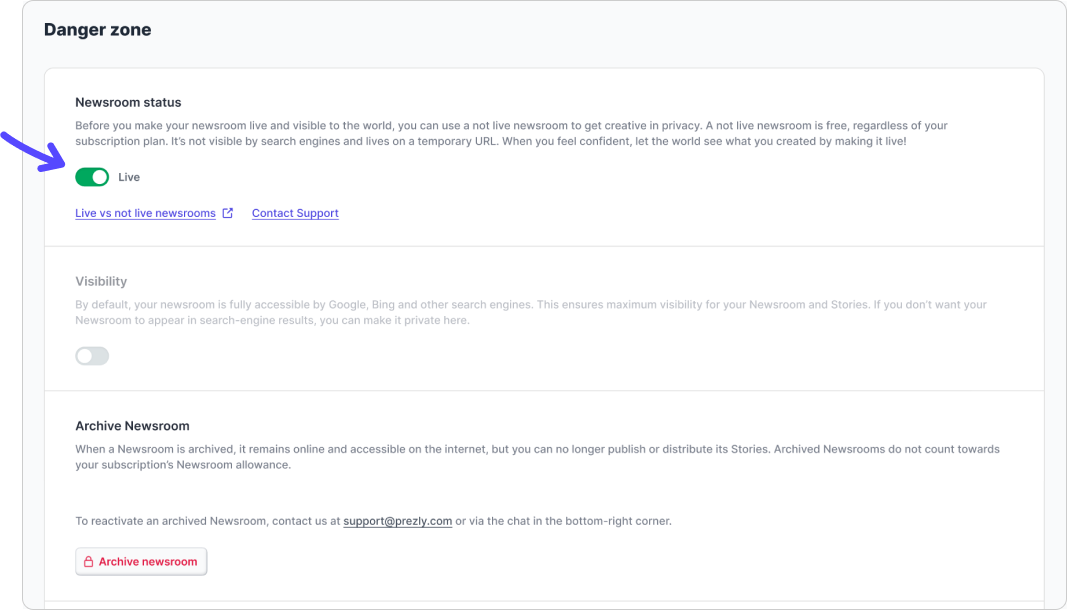Click the Live label next to switch
Image resolution: width=1067 pixels, height=610 pixels.
pos(129,177)
